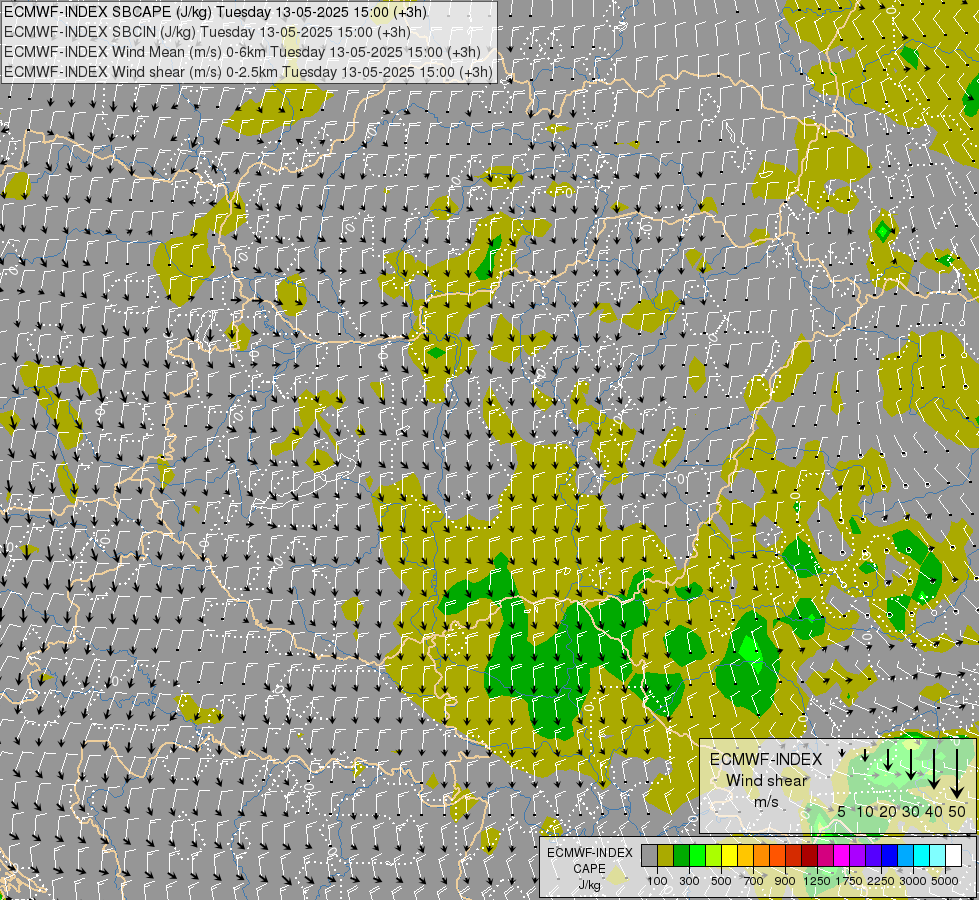Viewport: 979px width, 900px height.
Task: Select the dark green CAPE legend swatch
Action: pos(682,856)
